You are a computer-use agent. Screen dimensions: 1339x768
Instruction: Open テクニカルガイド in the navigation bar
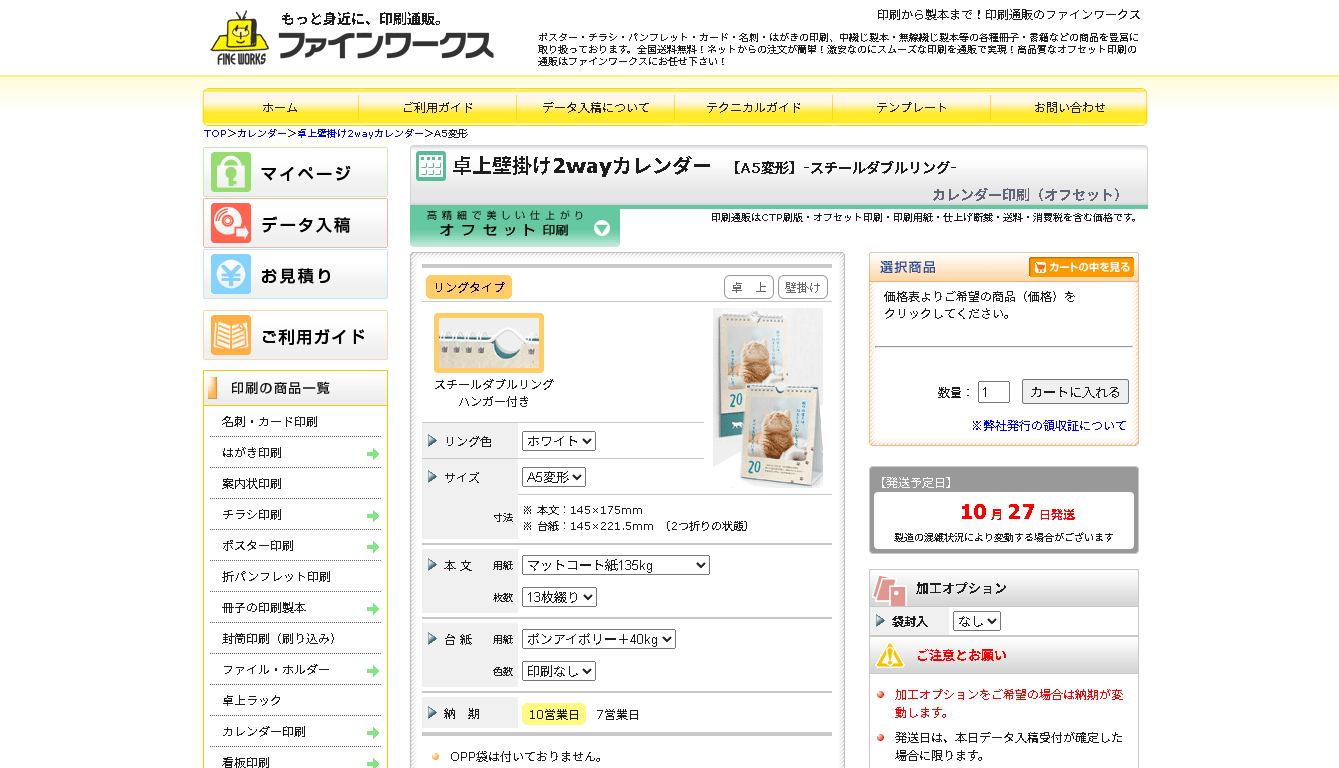click(x=753, y=108)
